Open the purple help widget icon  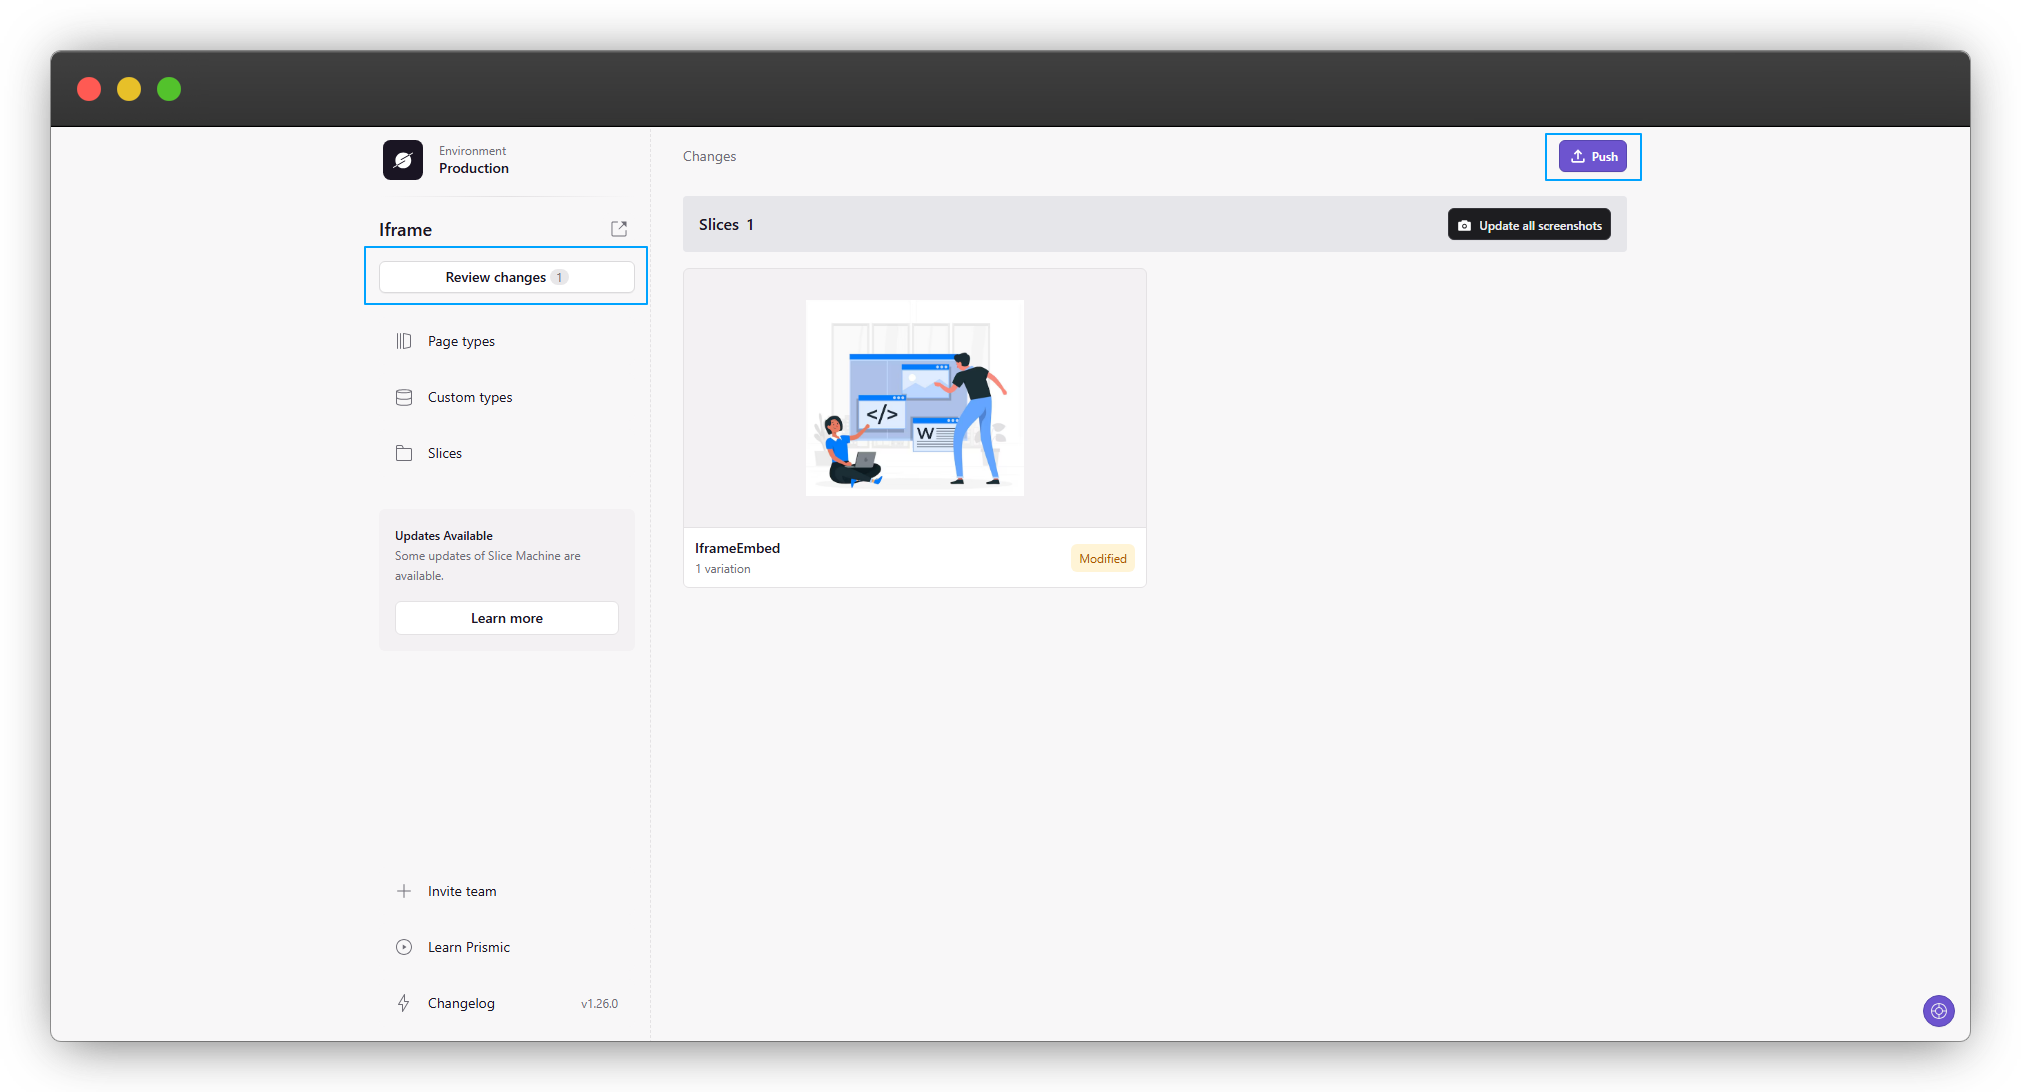[1939, 1011]
